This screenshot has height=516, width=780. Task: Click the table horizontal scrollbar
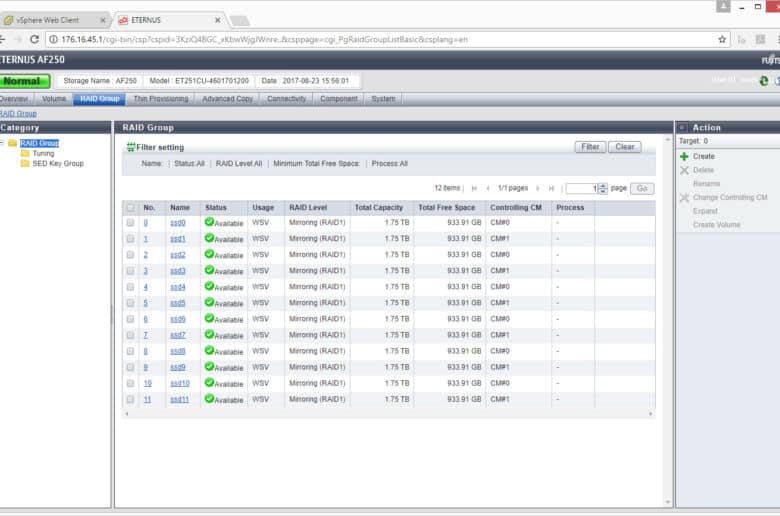point(389,413)
